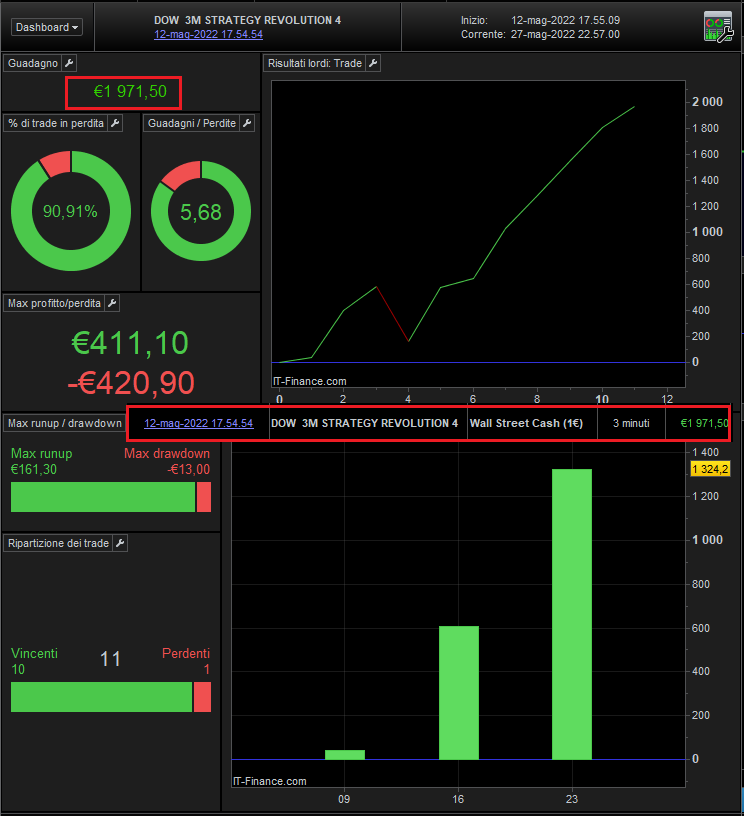
Task: Open dashboard settings icon at top right
Action: tap(718, 27)
